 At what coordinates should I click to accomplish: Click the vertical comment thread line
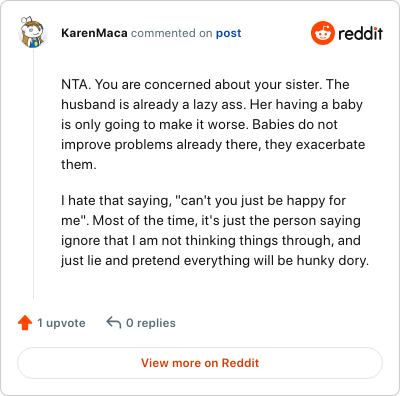(33, 173)
